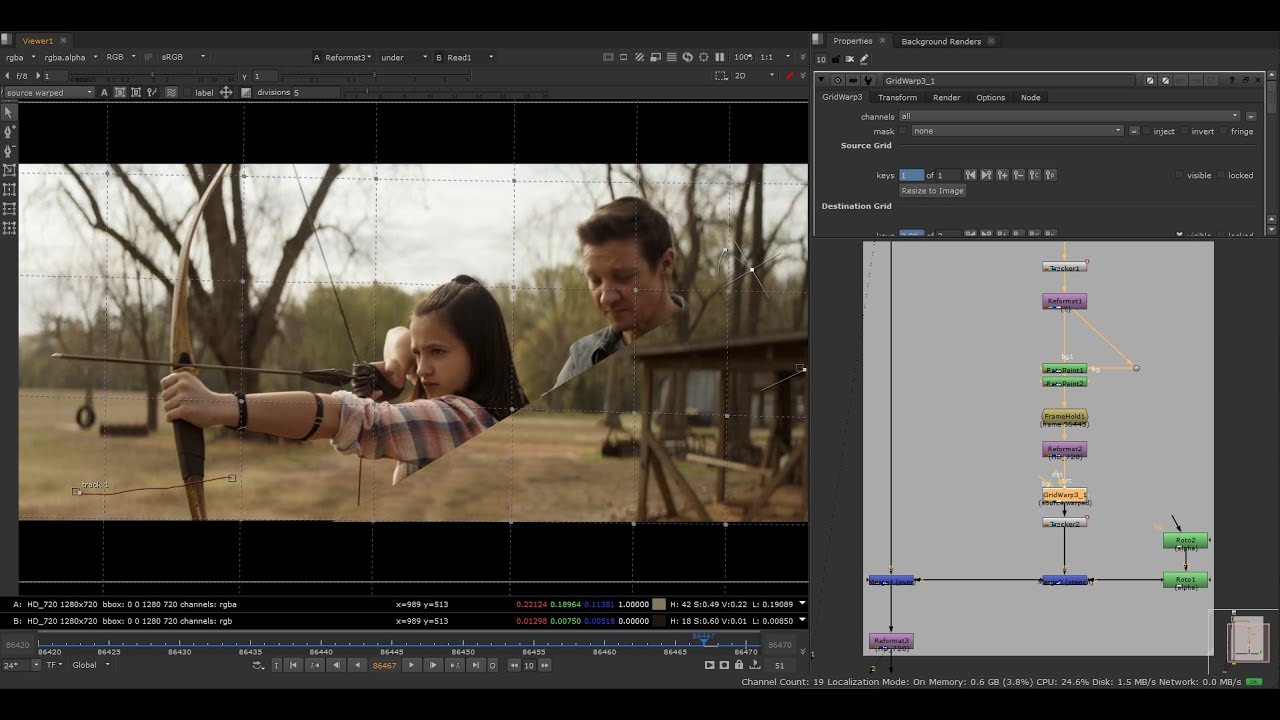The image size is (1280, 720).
Task: Select the arrow selection tool in viewer toolbar
Action: tap(9, 112)
